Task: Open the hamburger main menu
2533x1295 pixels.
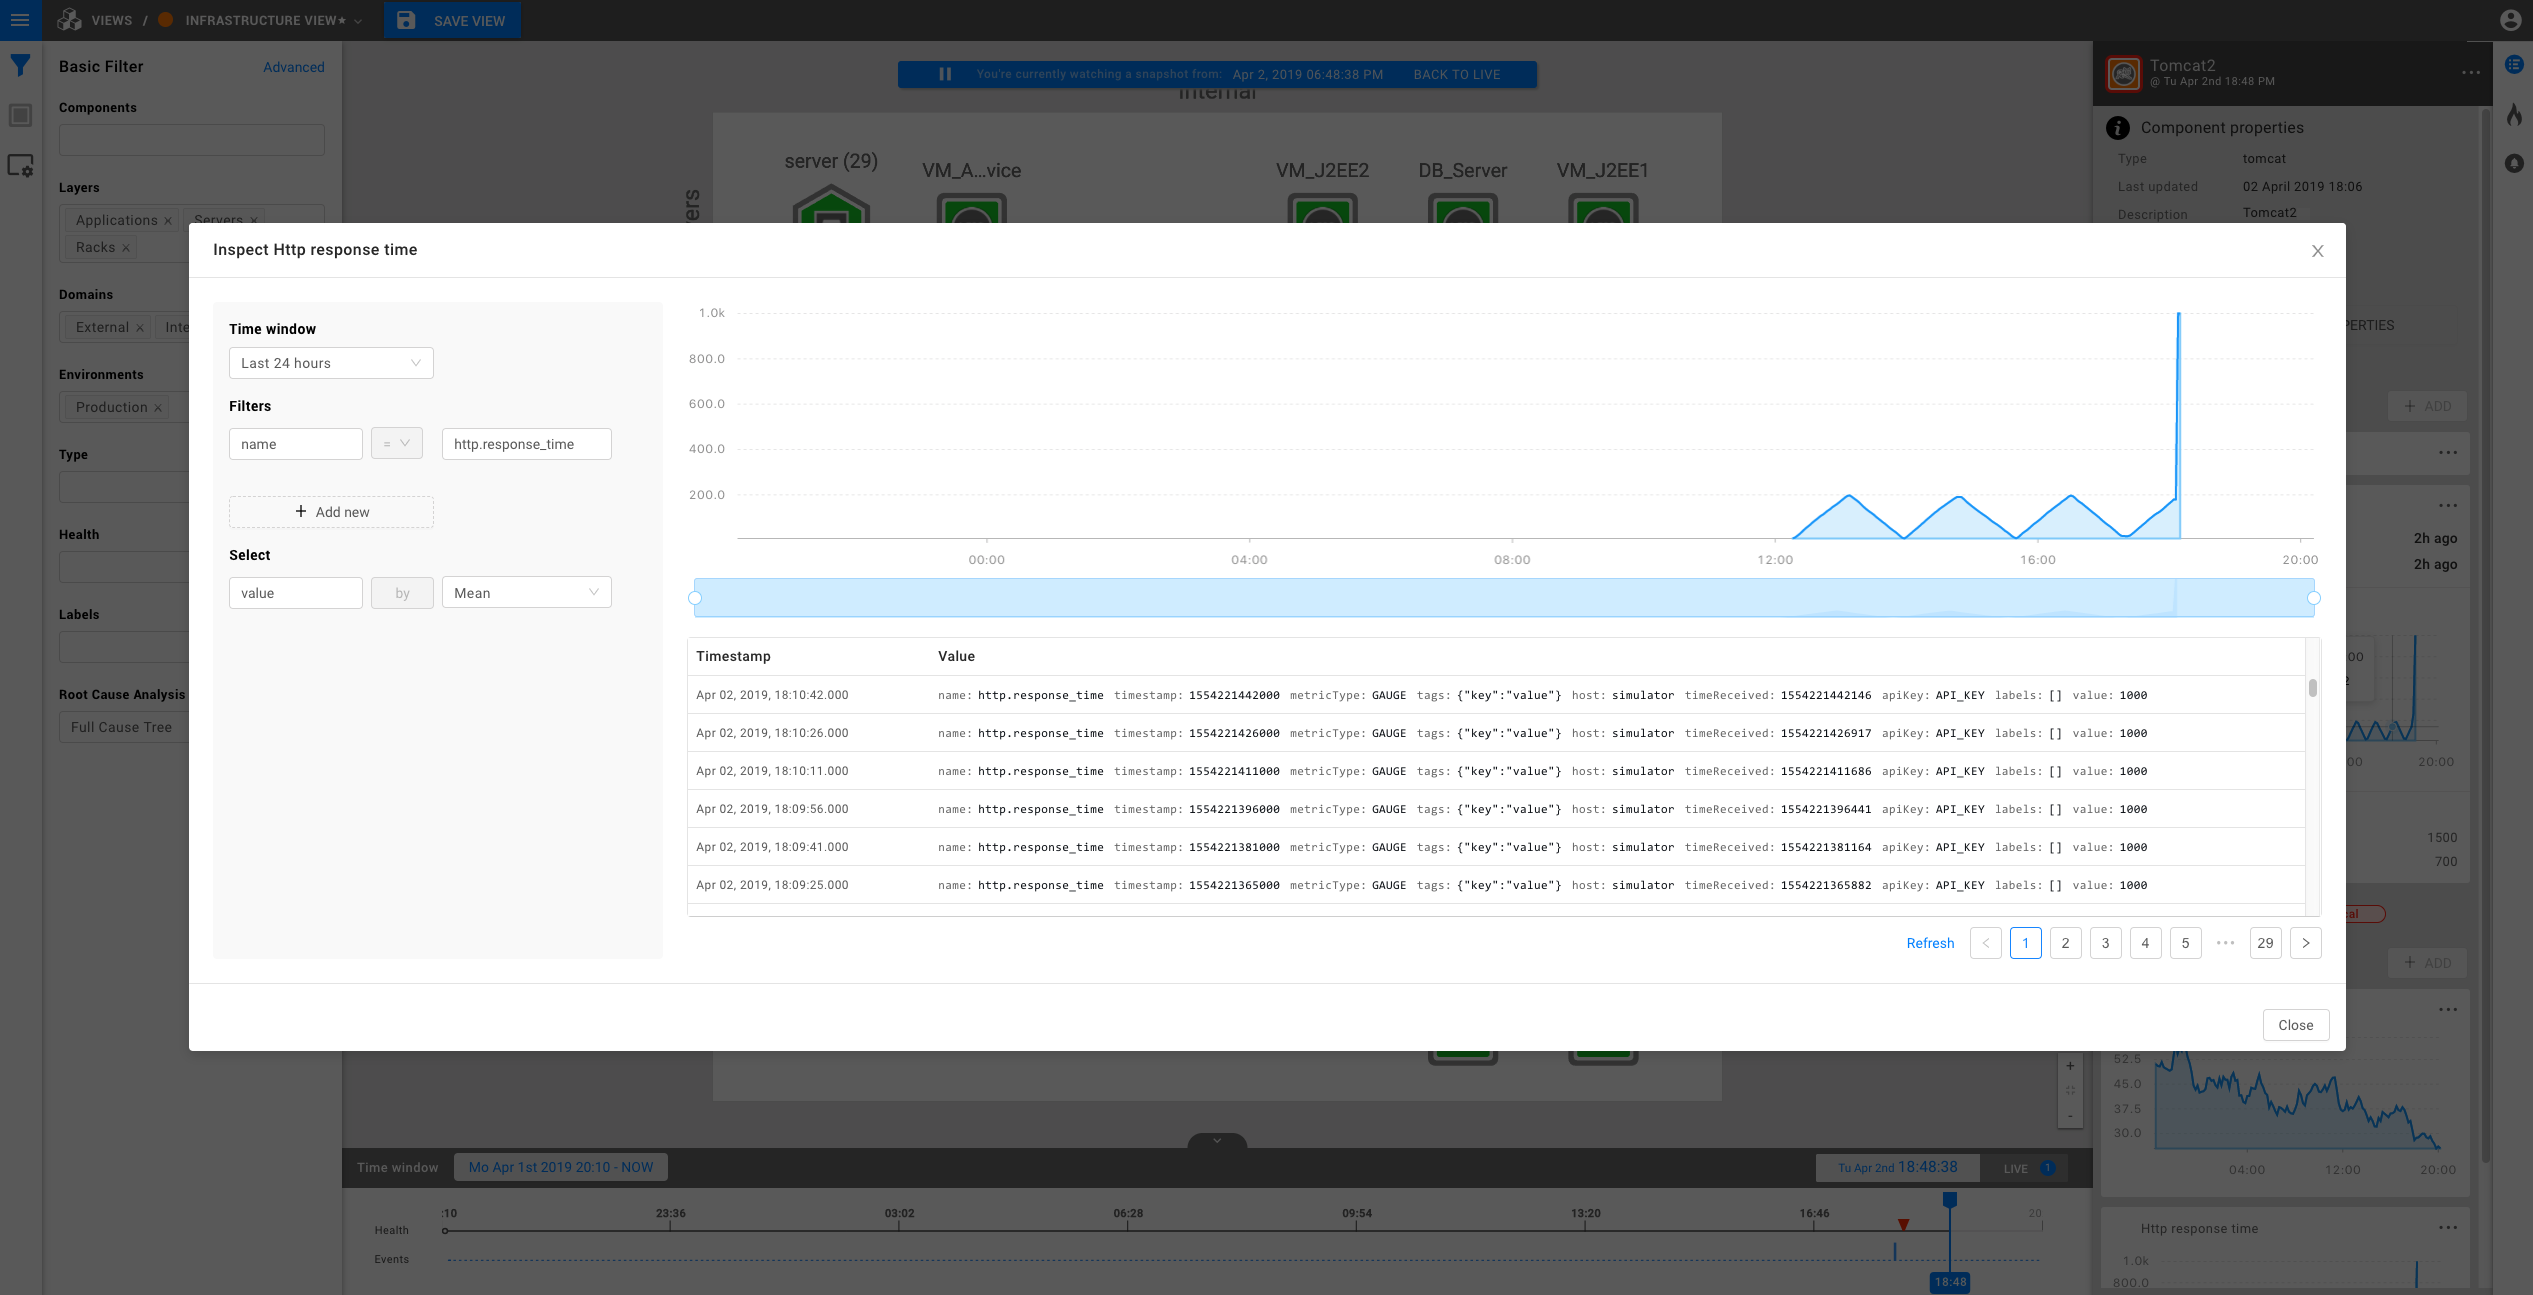Action: point(20,20)
